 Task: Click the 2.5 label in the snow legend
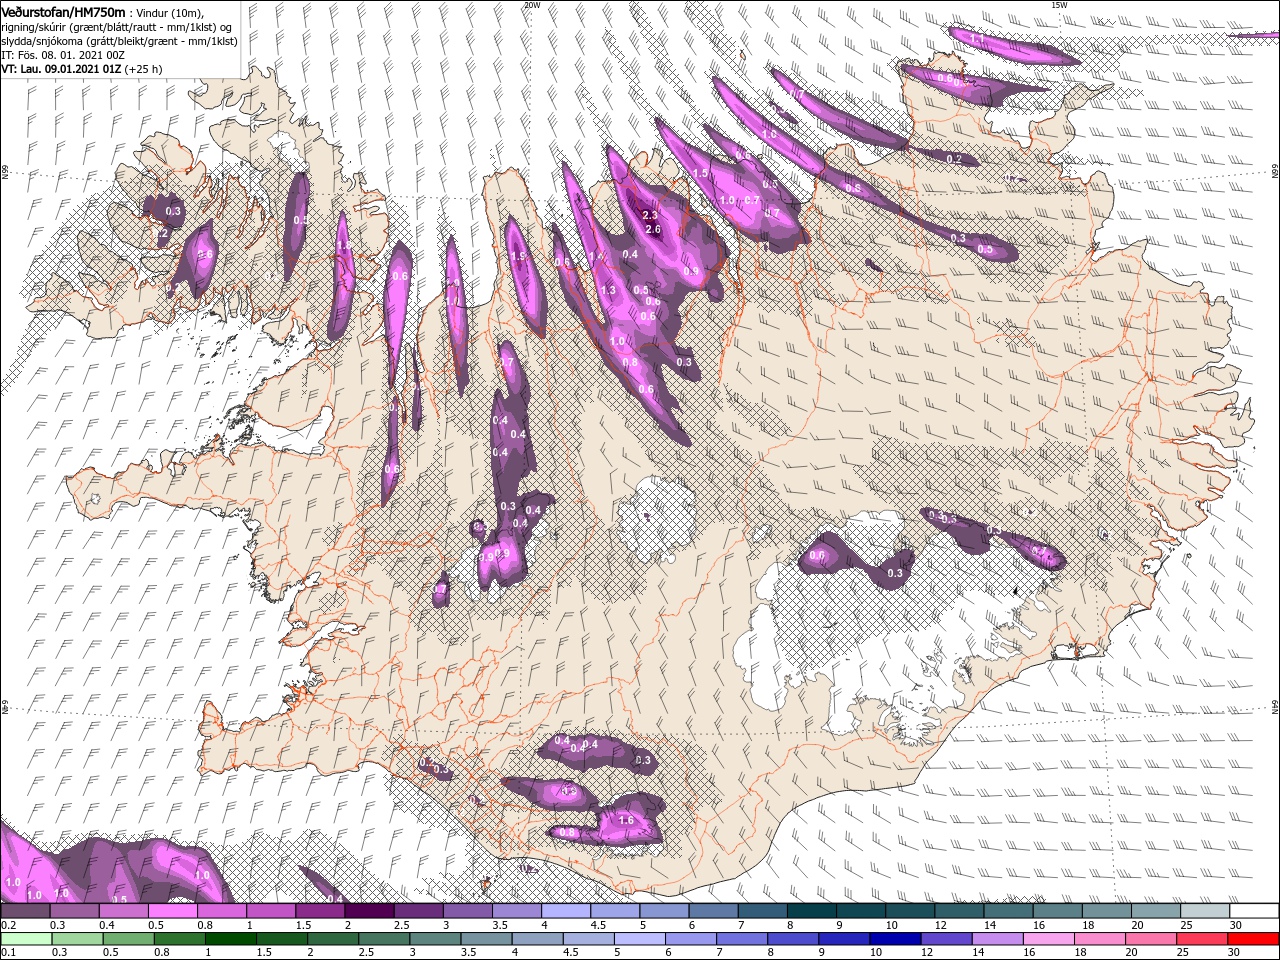[400, 925]
